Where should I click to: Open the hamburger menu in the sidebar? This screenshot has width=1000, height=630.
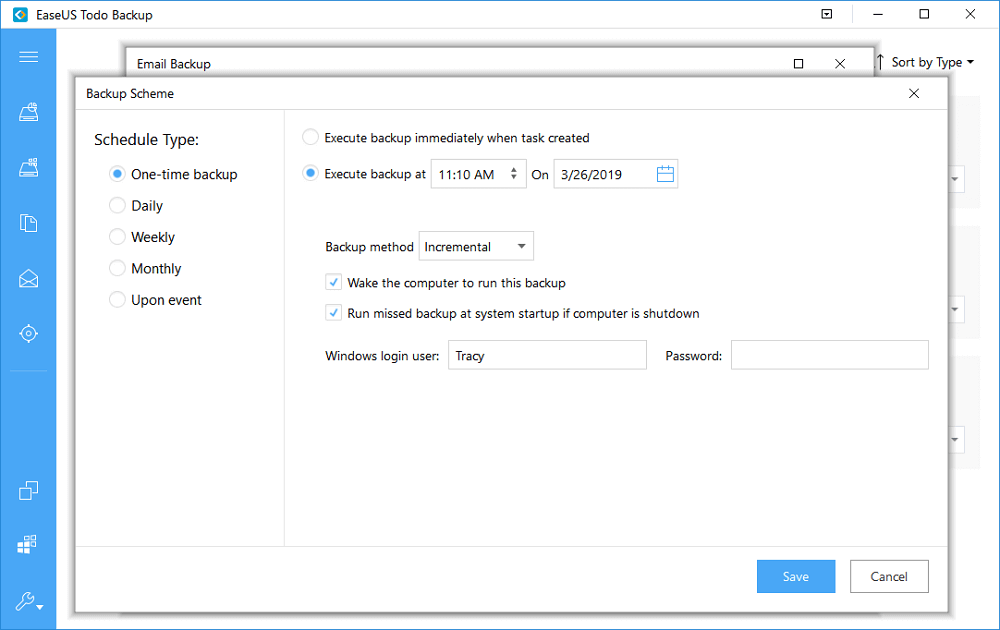(28, 57)
